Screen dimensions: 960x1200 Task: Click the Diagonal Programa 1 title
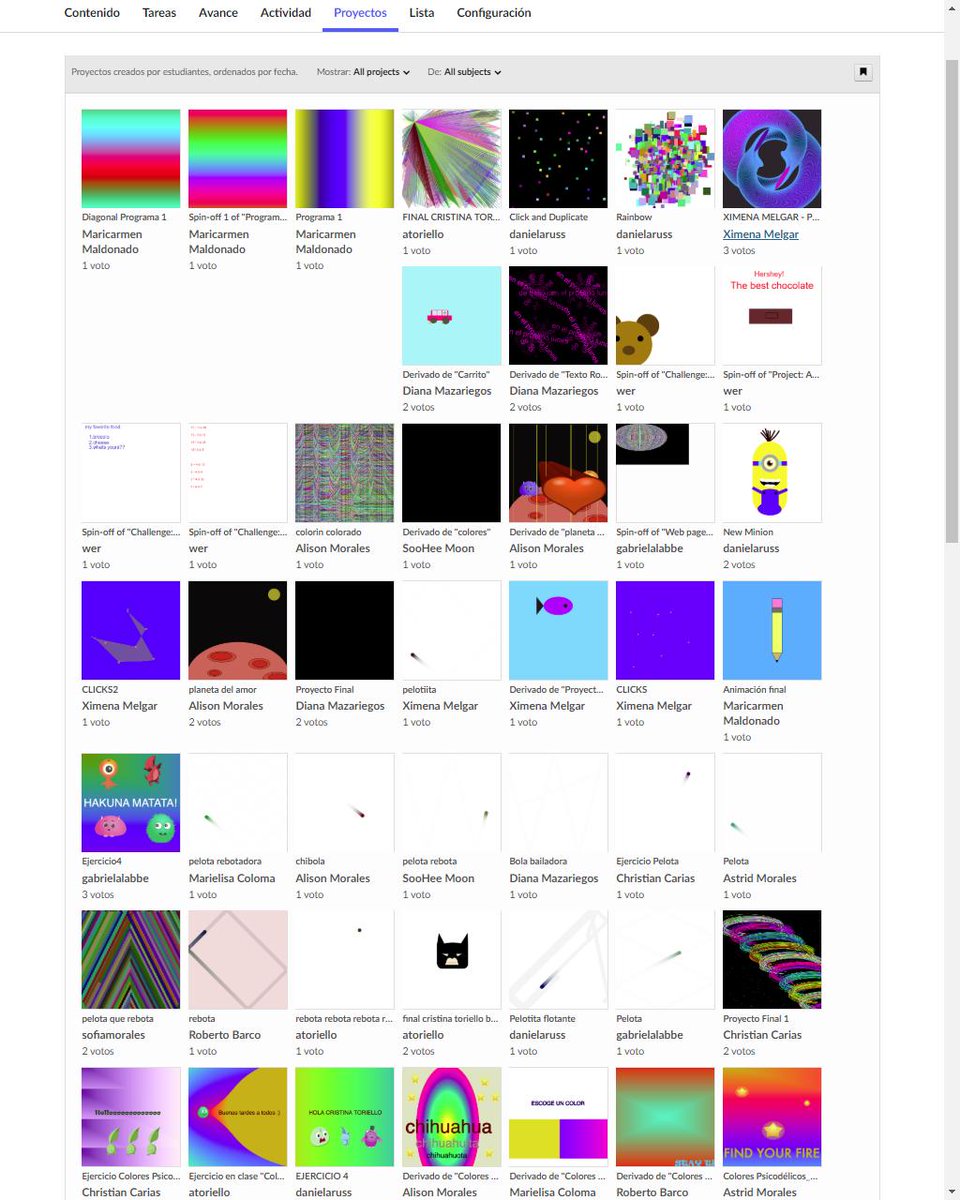(x=124, y=217)
